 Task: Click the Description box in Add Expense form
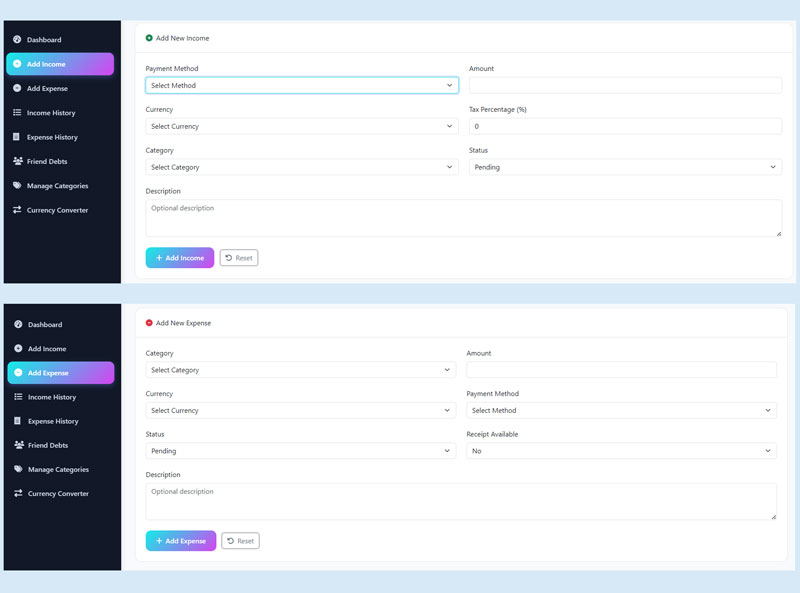click(x=461, y=501)
